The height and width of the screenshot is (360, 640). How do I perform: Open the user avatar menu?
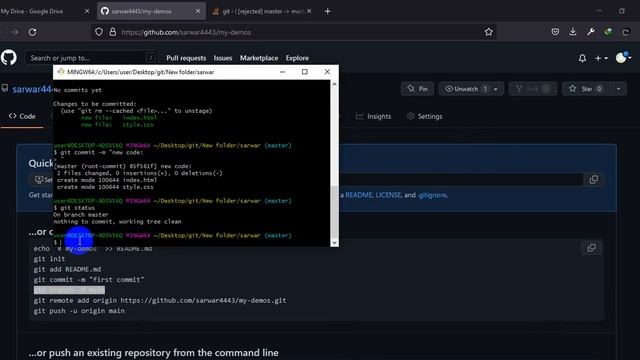click(x=623, y=58)
